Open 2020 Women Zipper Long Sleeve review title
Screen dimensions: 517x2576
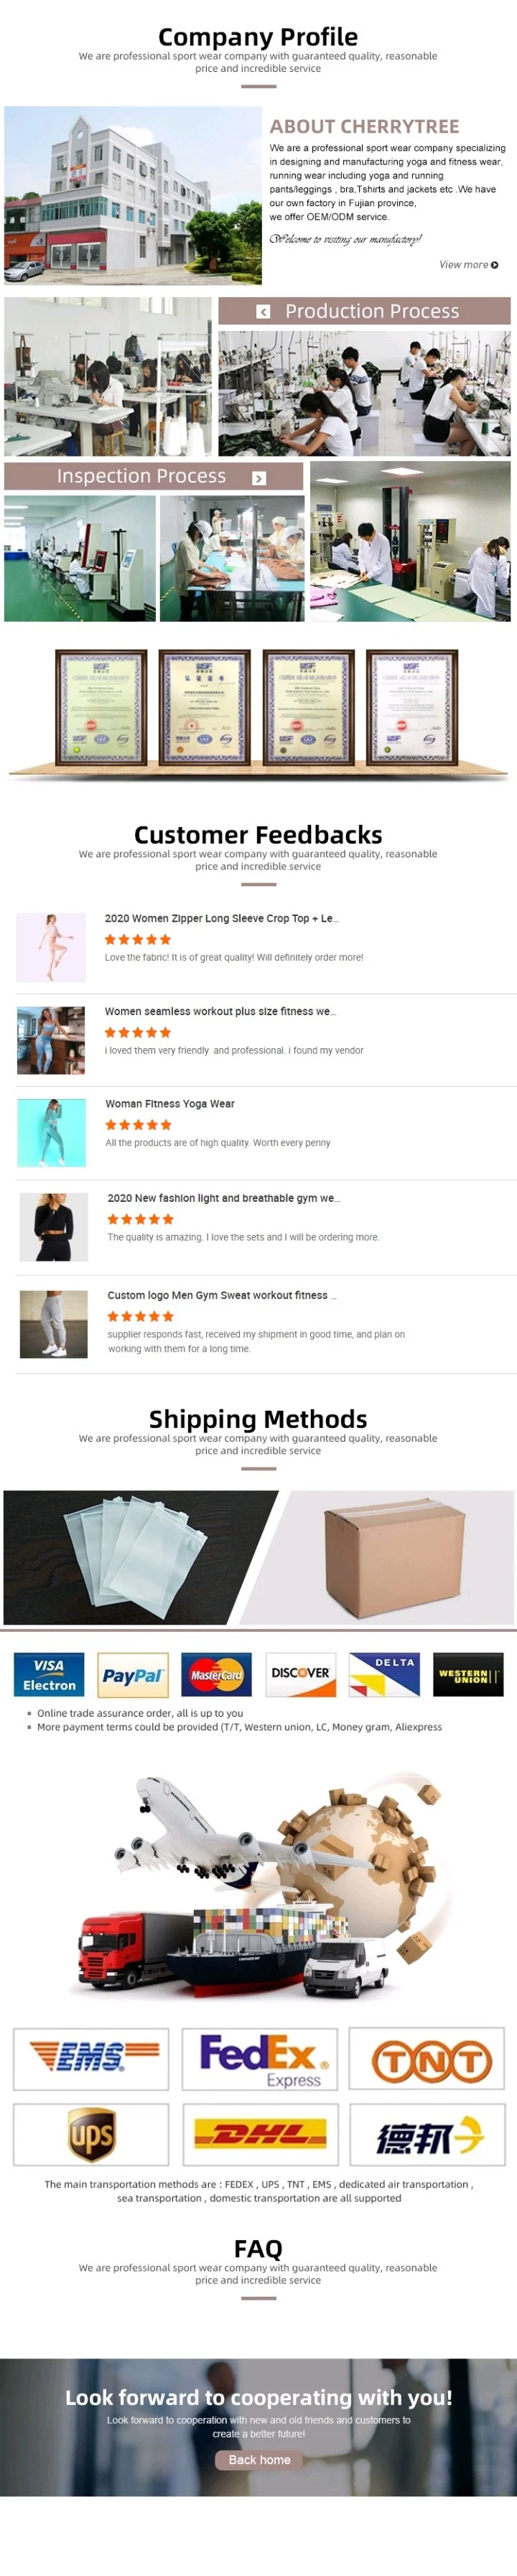coord(221,918)
